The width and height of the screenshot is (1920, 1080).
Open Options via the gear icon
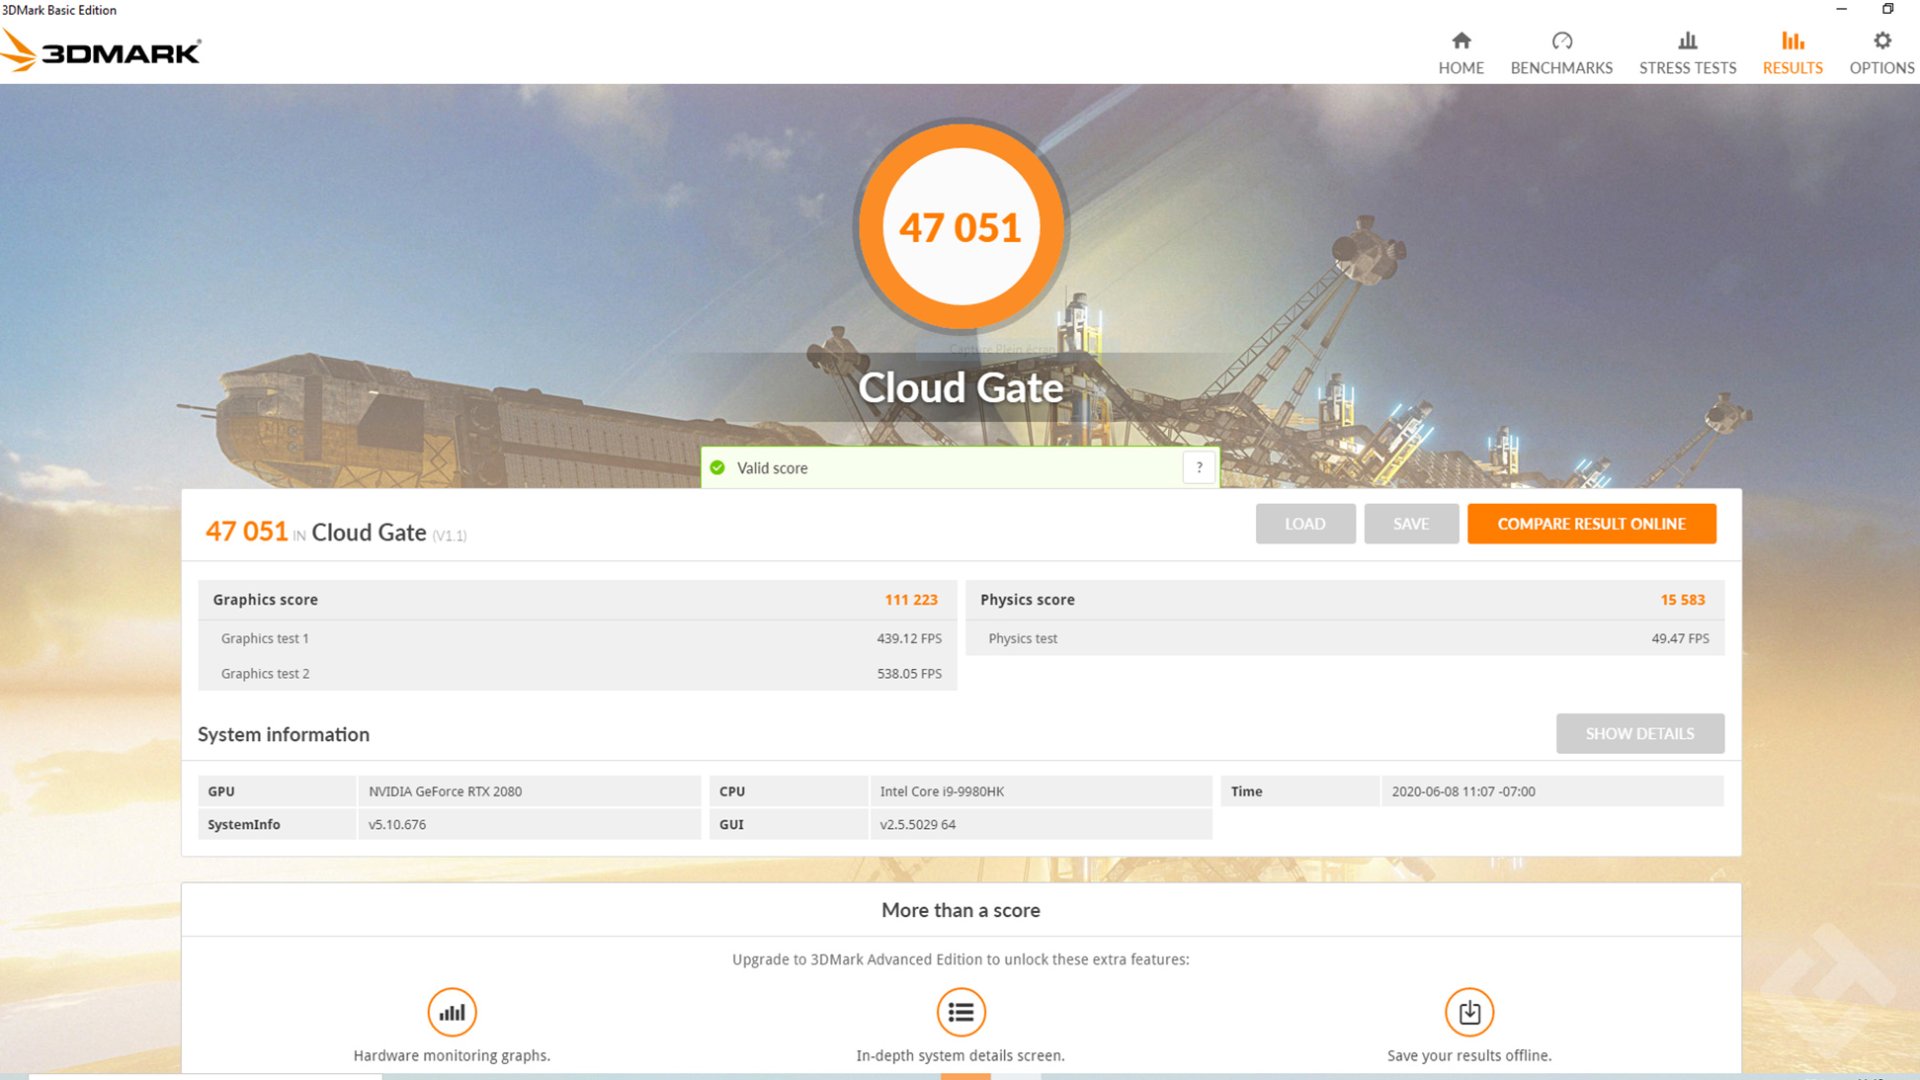[1882, 41]
